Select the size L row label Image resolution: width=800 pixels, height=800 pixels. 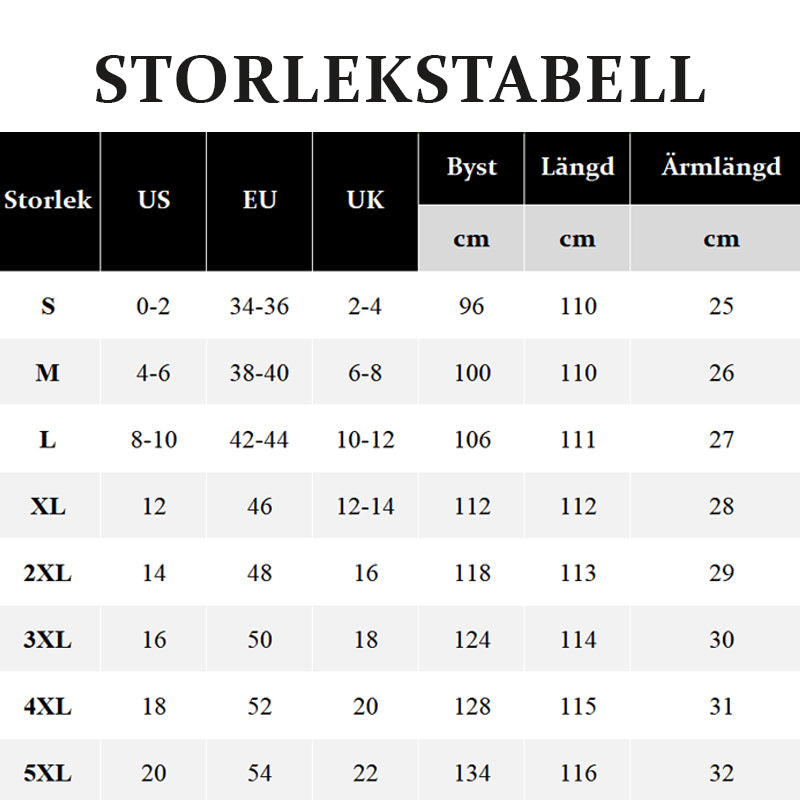[47, 440]
